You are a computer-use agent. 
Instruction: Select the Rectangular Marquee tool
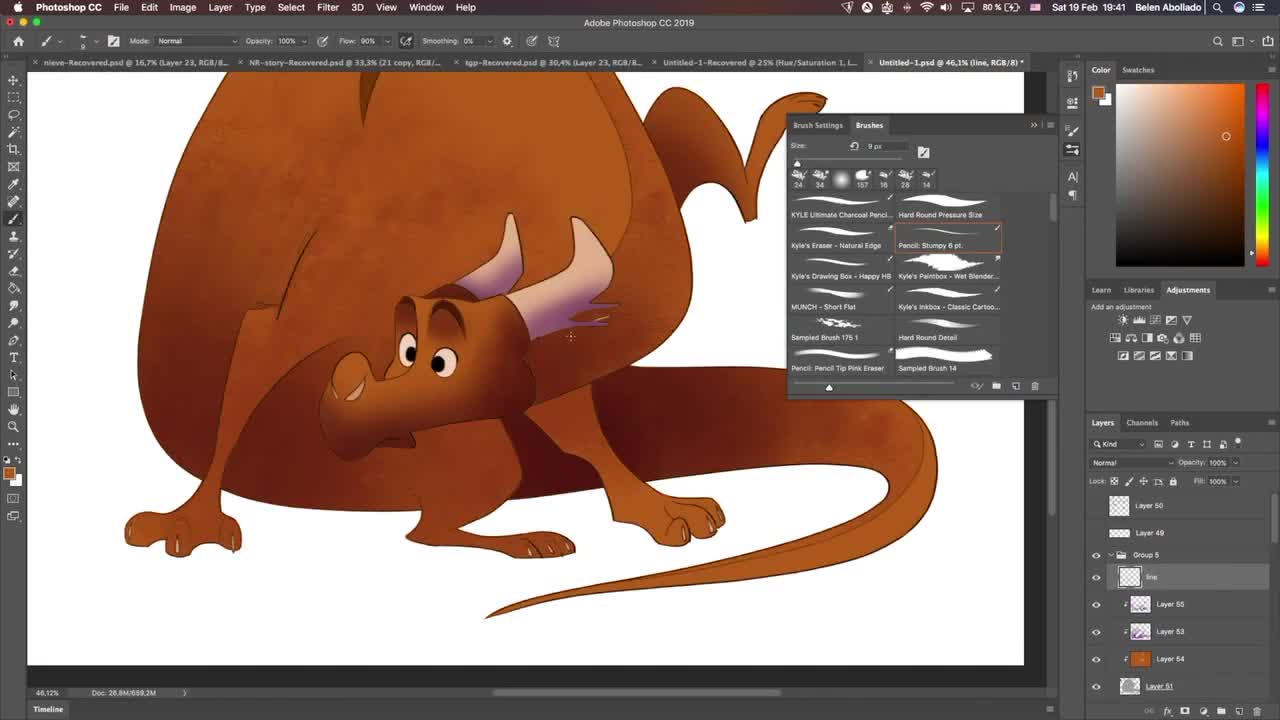click(x=13, y=97)
